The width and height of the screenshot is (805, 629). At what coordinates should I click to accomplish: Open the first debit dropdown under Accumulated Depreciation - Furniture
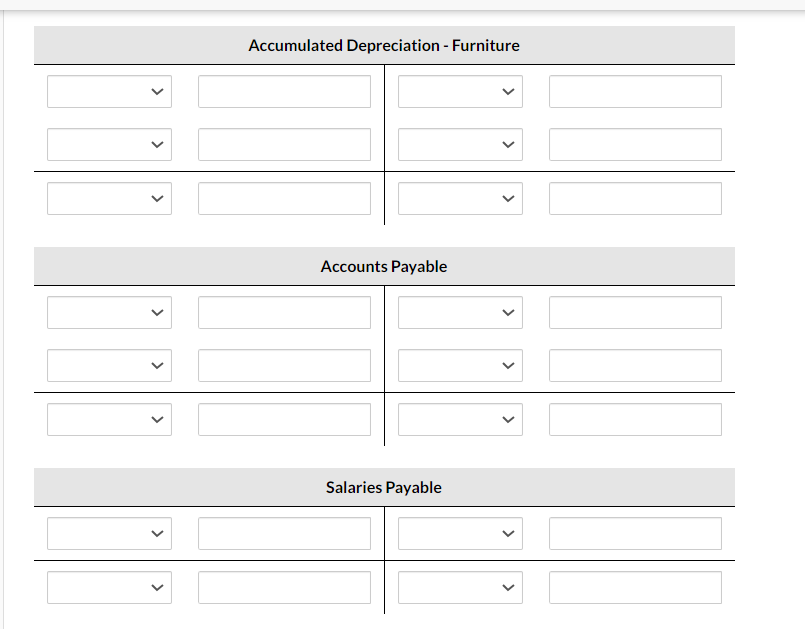(x=109, y=91)
